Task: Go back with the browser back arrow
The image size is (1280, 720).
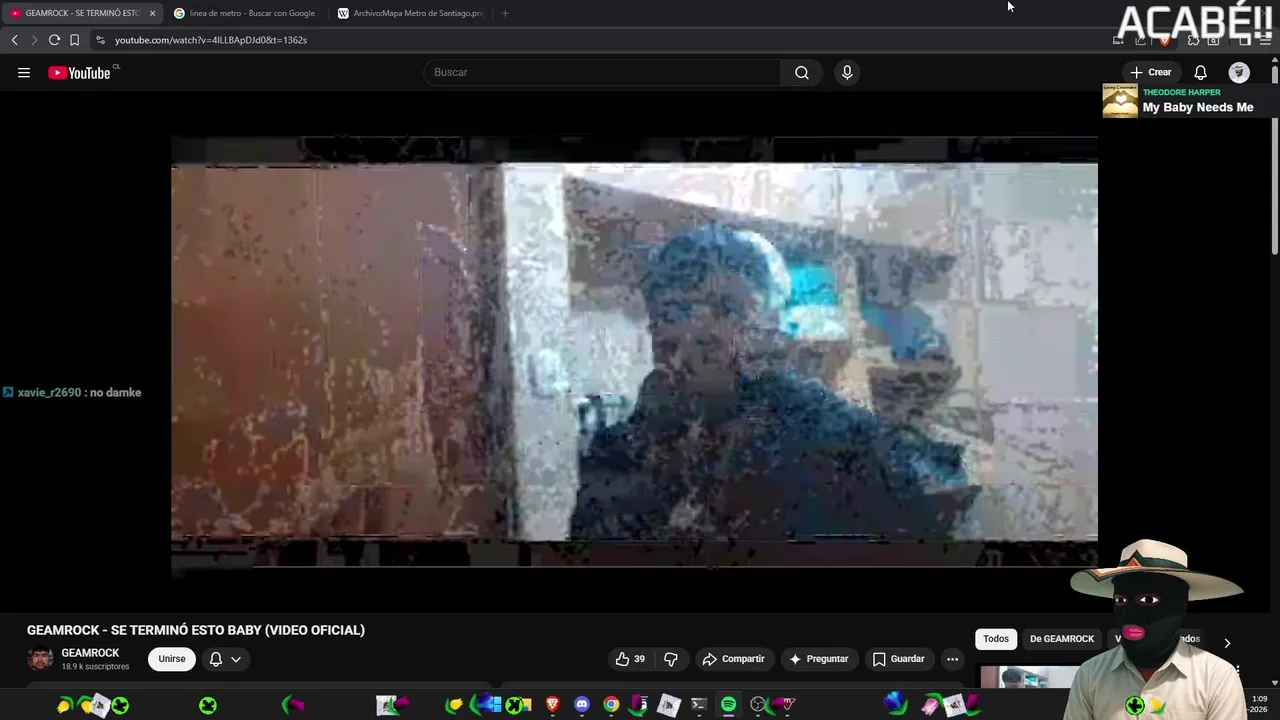Action: tap(14, 40)
